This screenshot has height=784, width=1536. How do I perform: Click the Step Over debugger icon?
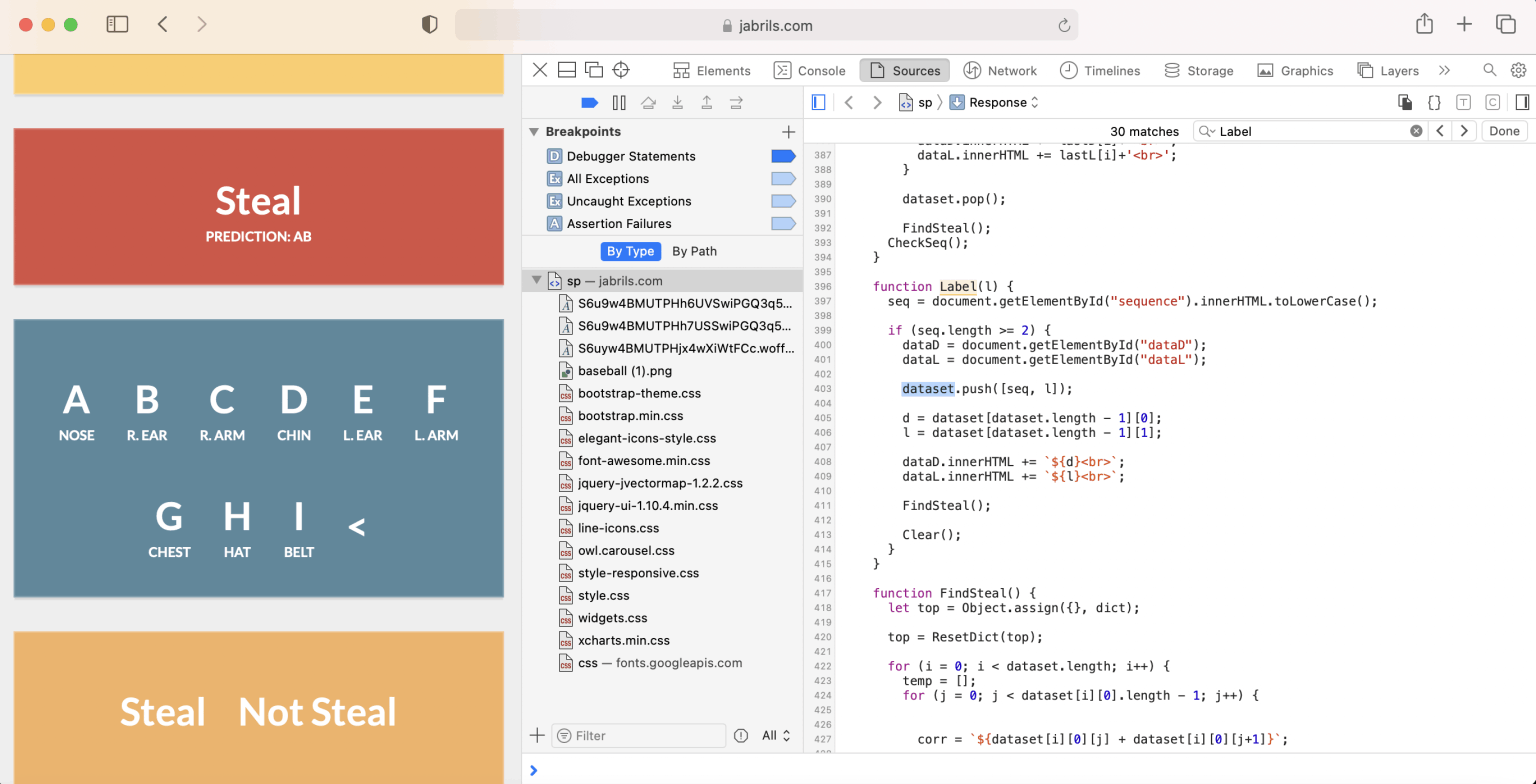[x=648, y=102]
